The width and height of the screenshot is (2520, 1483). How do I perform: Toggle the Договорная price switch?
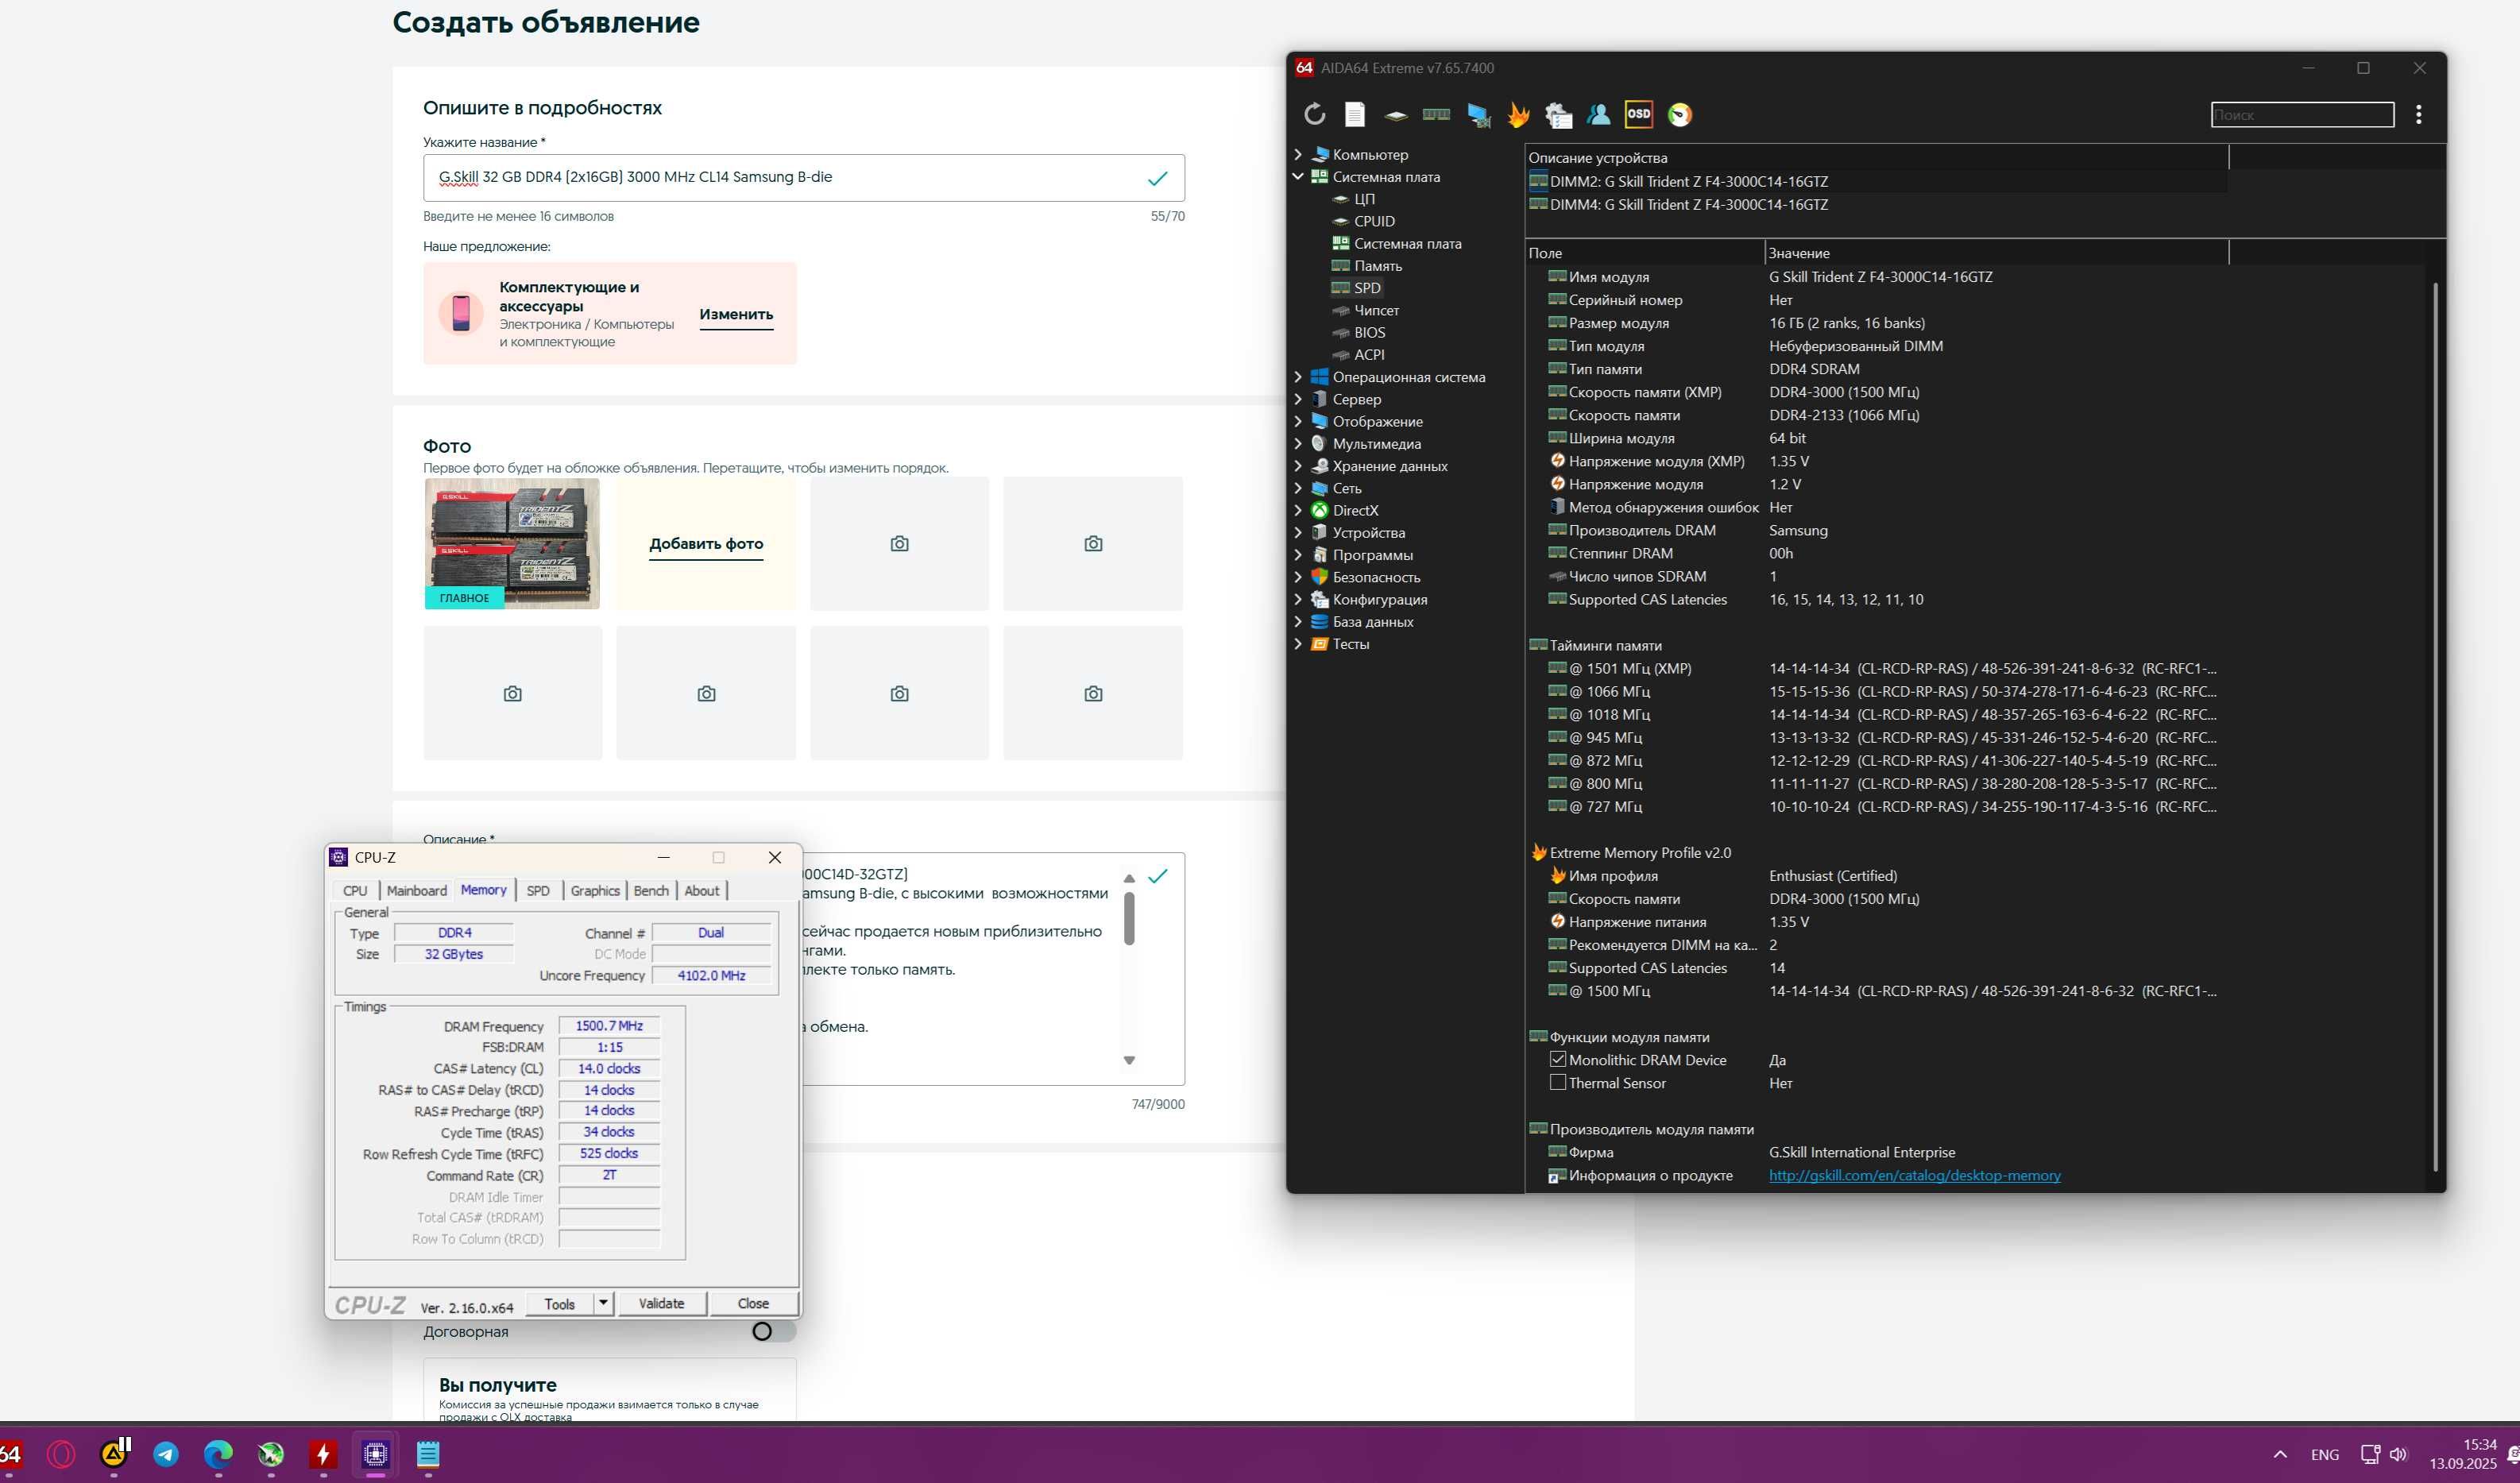pyautogui.click(x=774, y=1331)
